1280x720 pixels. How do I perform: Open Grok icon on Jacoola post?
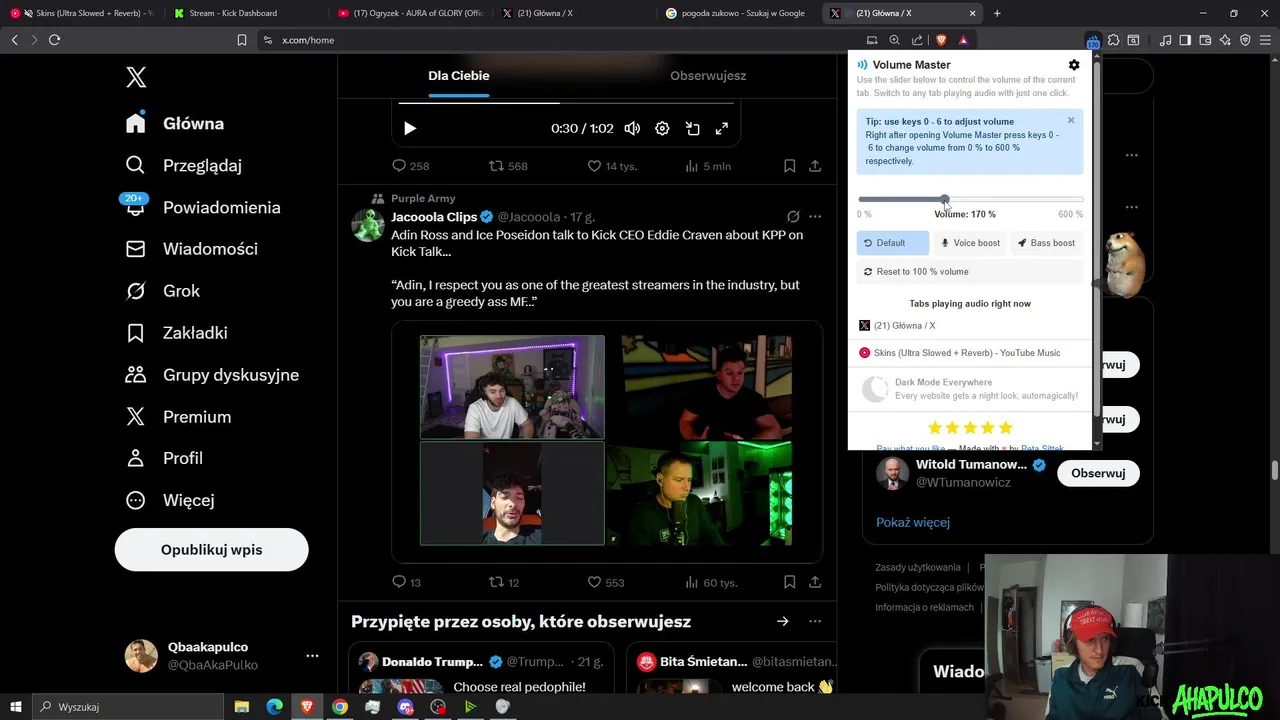[793, 216]
